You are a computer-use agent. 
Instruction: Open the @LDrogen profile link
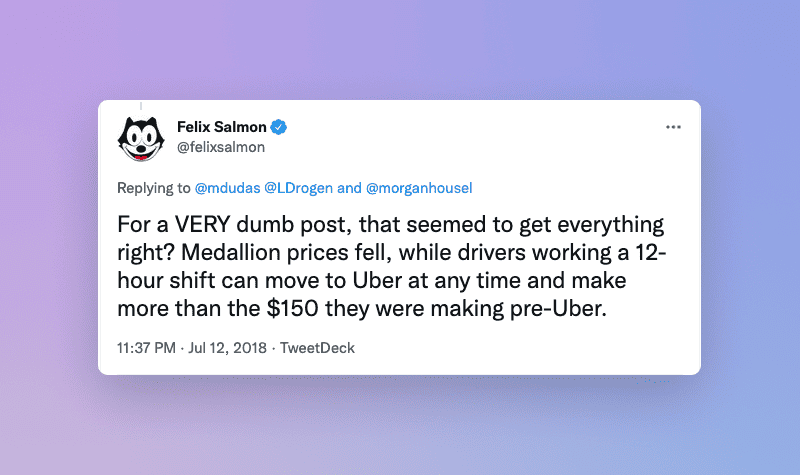click(x=299, y=188)
